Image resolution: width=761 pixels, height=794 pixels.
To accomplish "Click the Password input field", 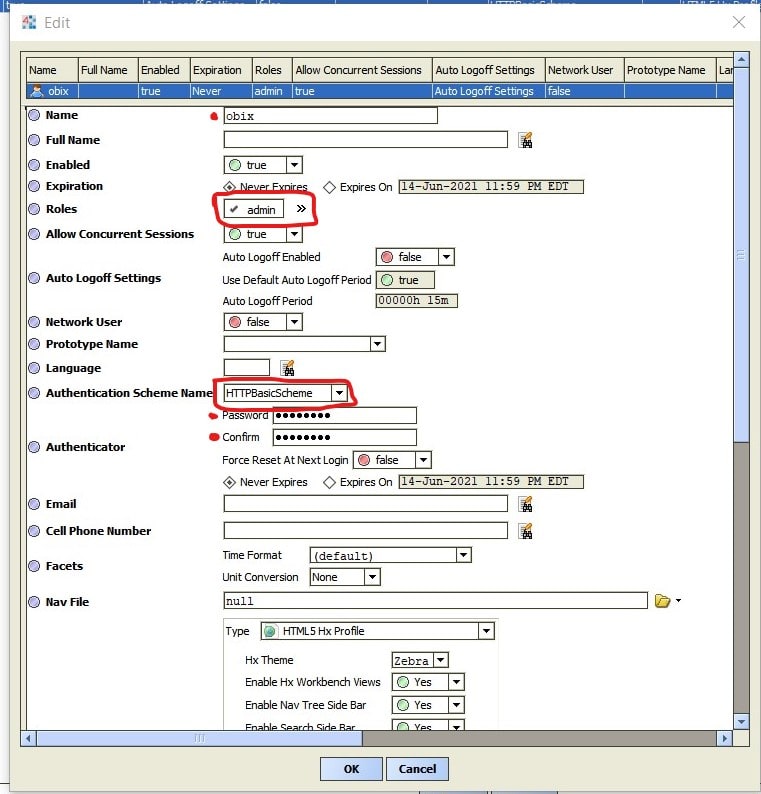I will click(x=345, y=416).
